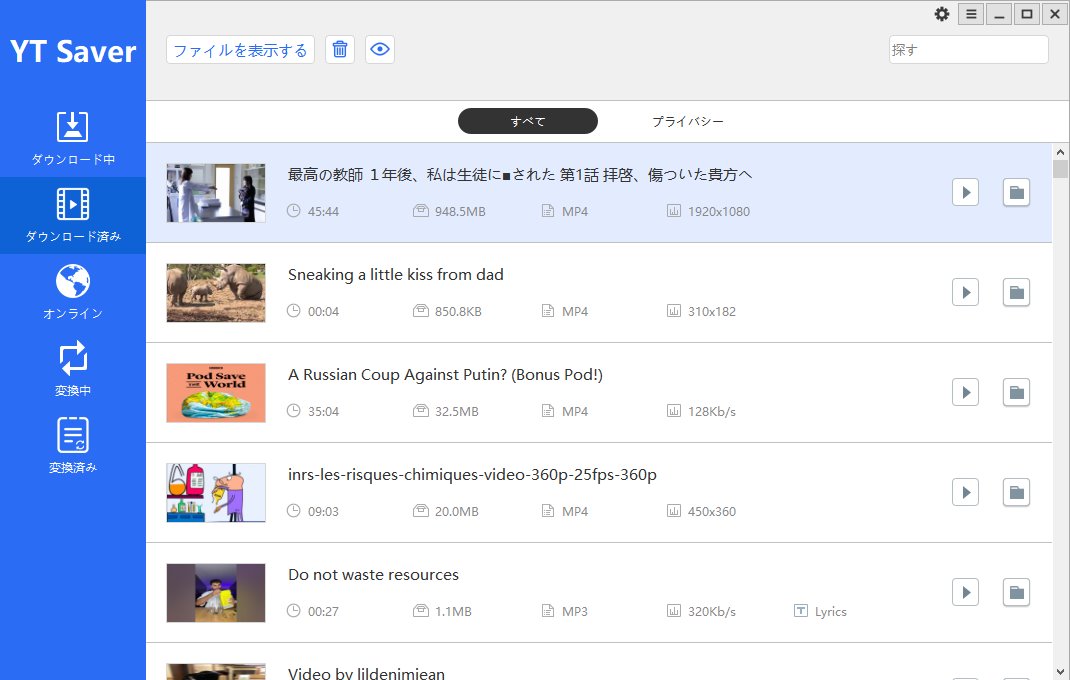The image size is (1070, 680).
Task: Select title inrs-les-risques-chimiques-video-360p-25fps-360p
Action: [472, 474]
